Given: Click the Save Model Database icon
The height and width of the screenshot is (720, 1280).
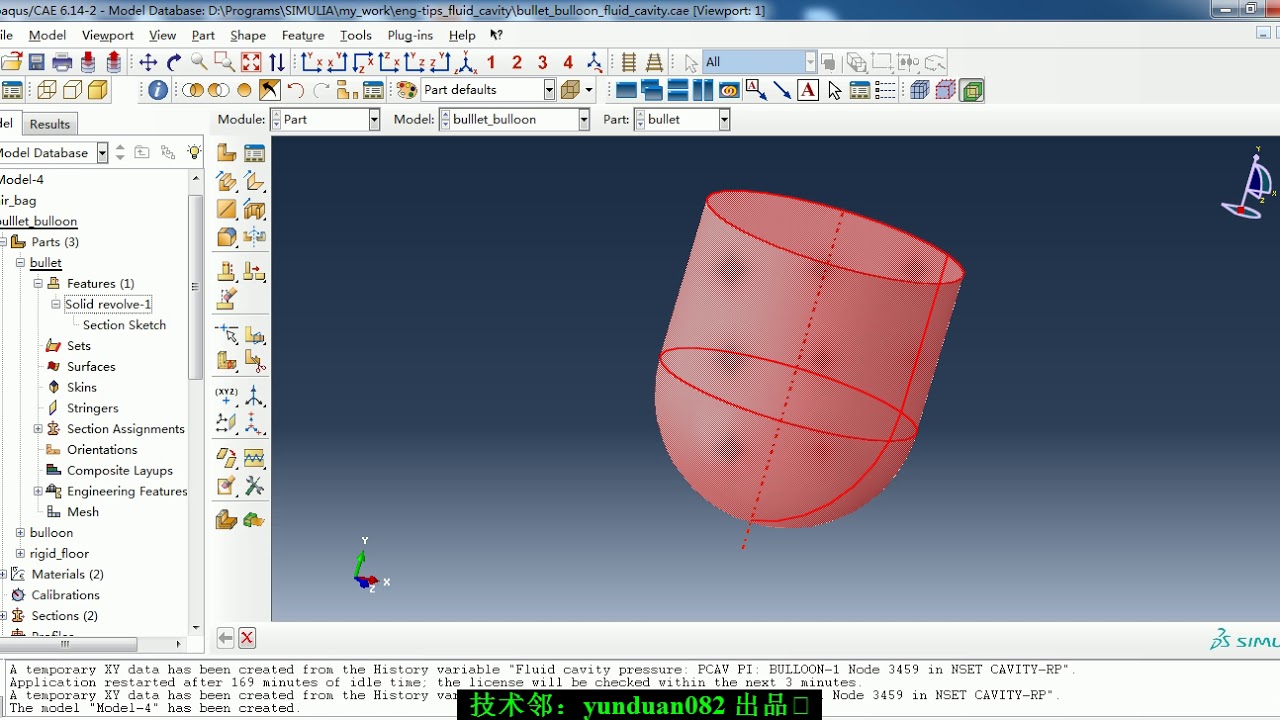Looking at the screenshot, I should coord(37,62).
